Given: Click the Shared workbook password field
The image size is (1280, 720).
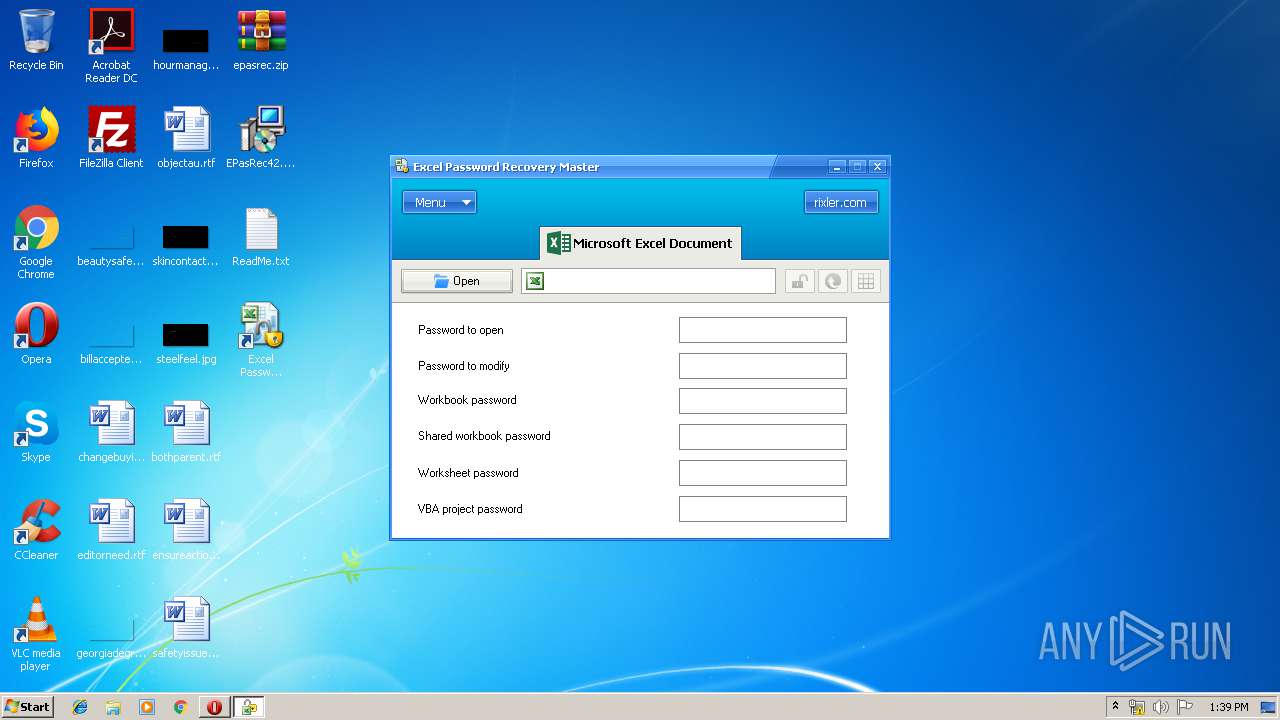Looking at the screenshot, I should click(763, 437).
